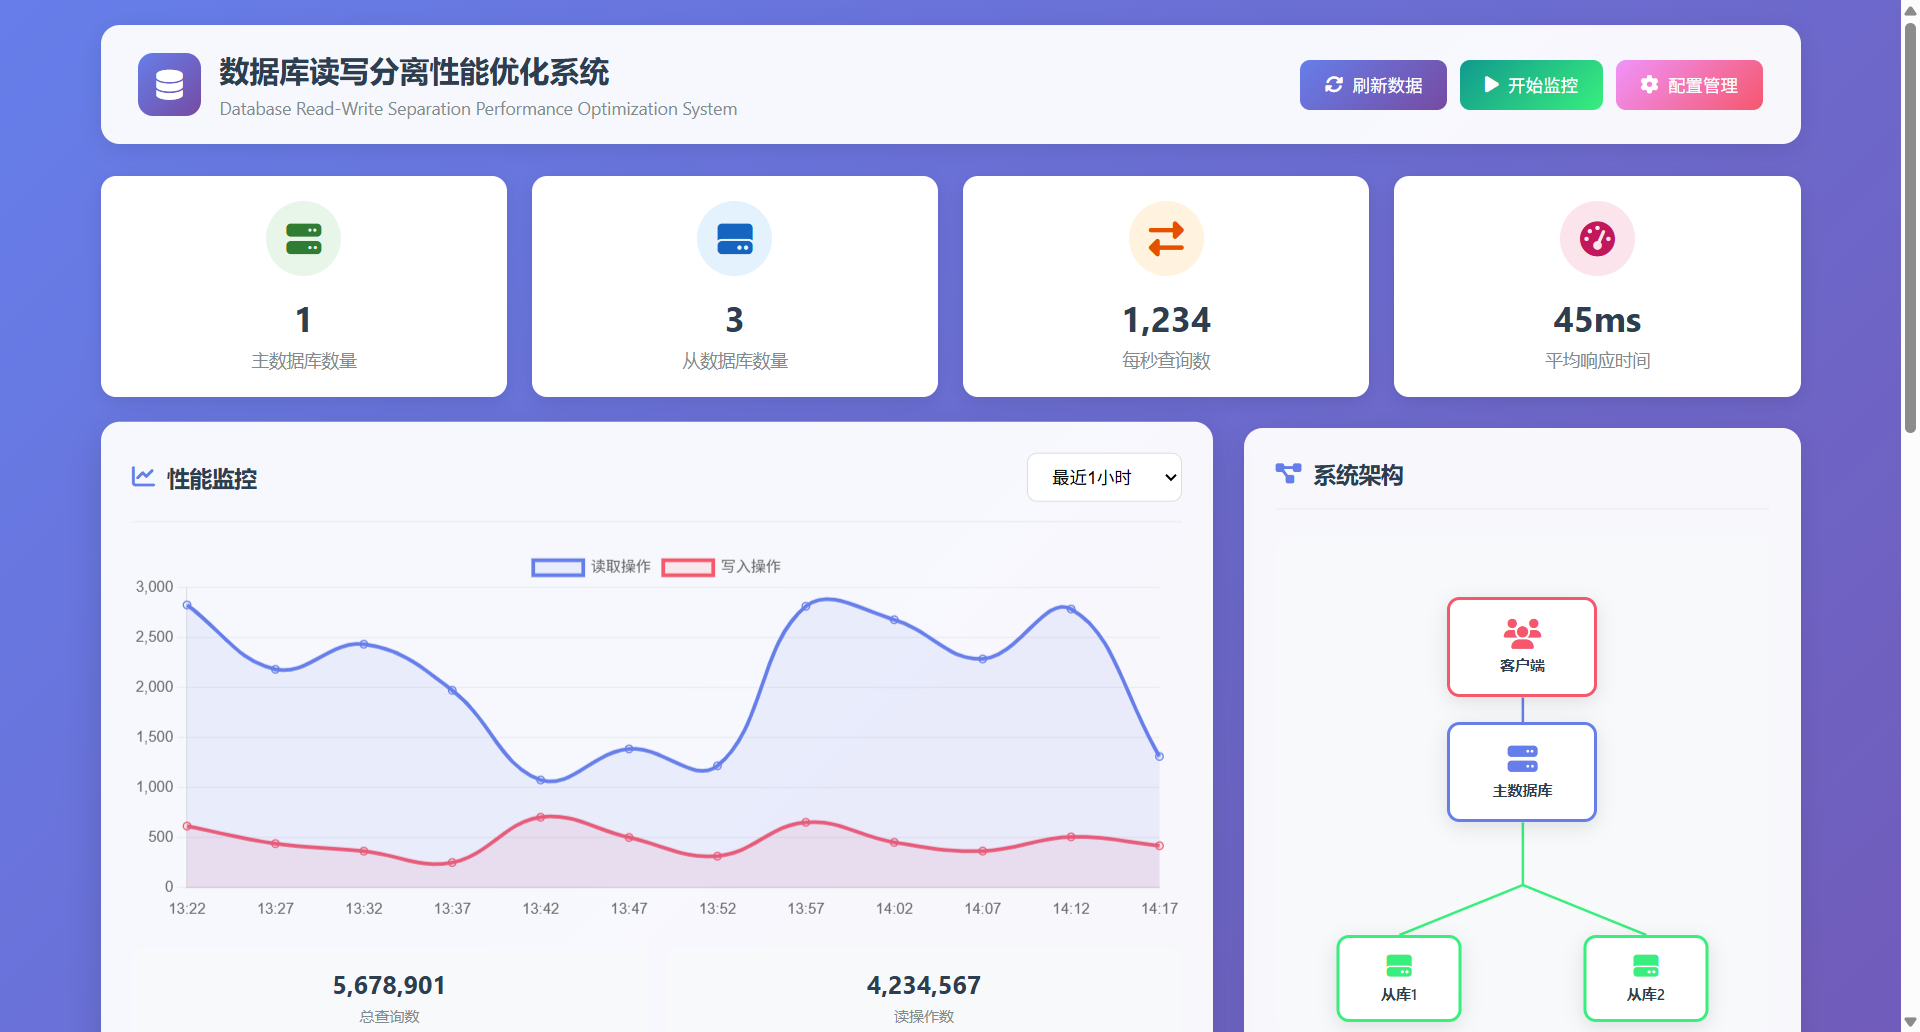Image resolution: width=1920 pixels, height=1032 pixels.
Task: Toggle 写入操作 series in chart legend
Action: [x=720, y=567]
